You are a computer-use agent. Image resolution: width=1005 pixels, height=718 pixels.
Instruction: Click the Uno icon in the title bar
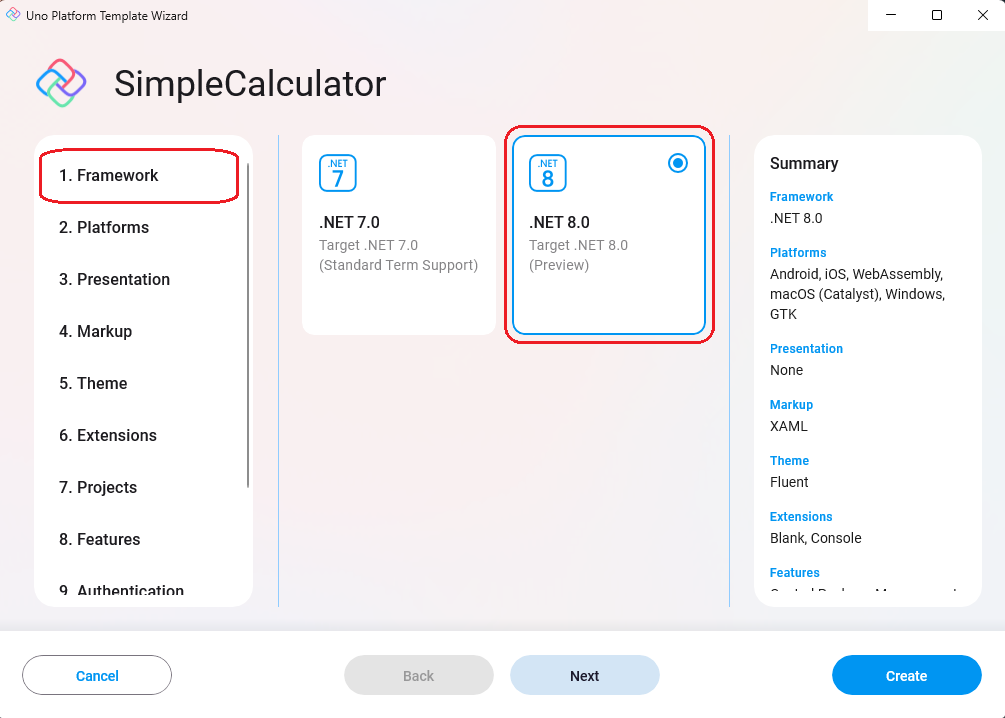[12, 15]
